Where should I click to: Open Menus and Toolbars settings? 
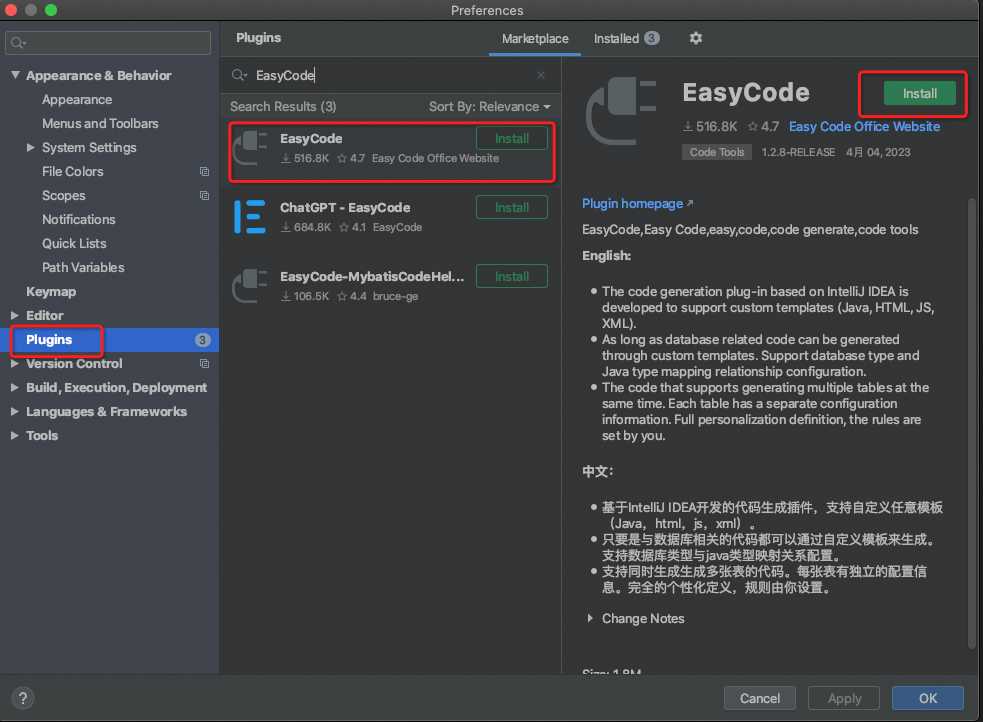click(x=100, y=123)
